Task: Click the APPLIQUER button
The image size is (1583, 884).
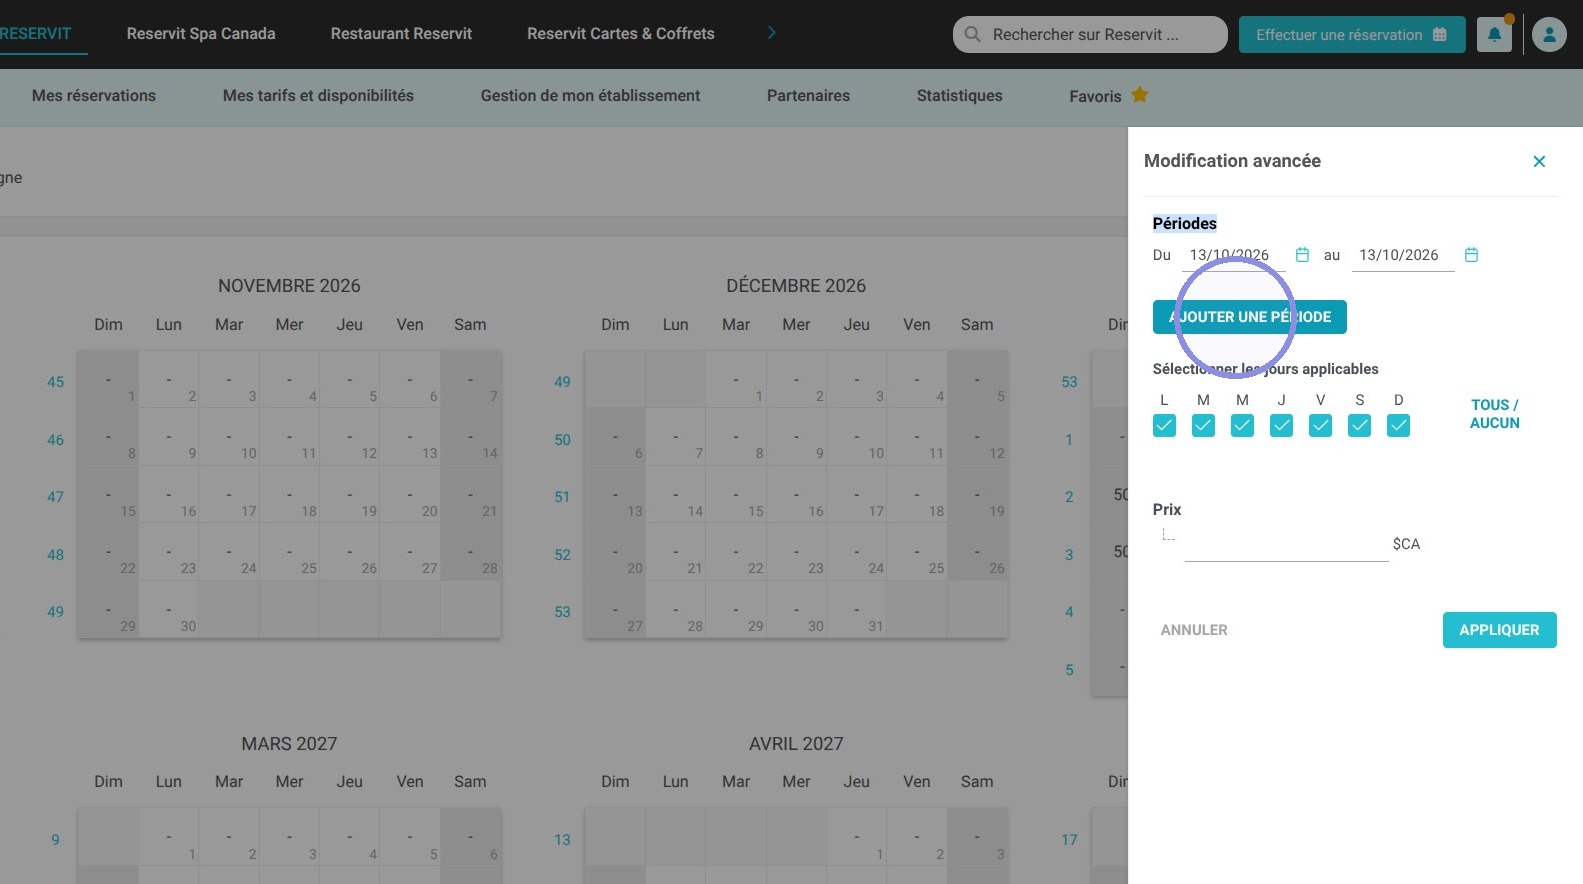Action: click(x=1499, y=630)
